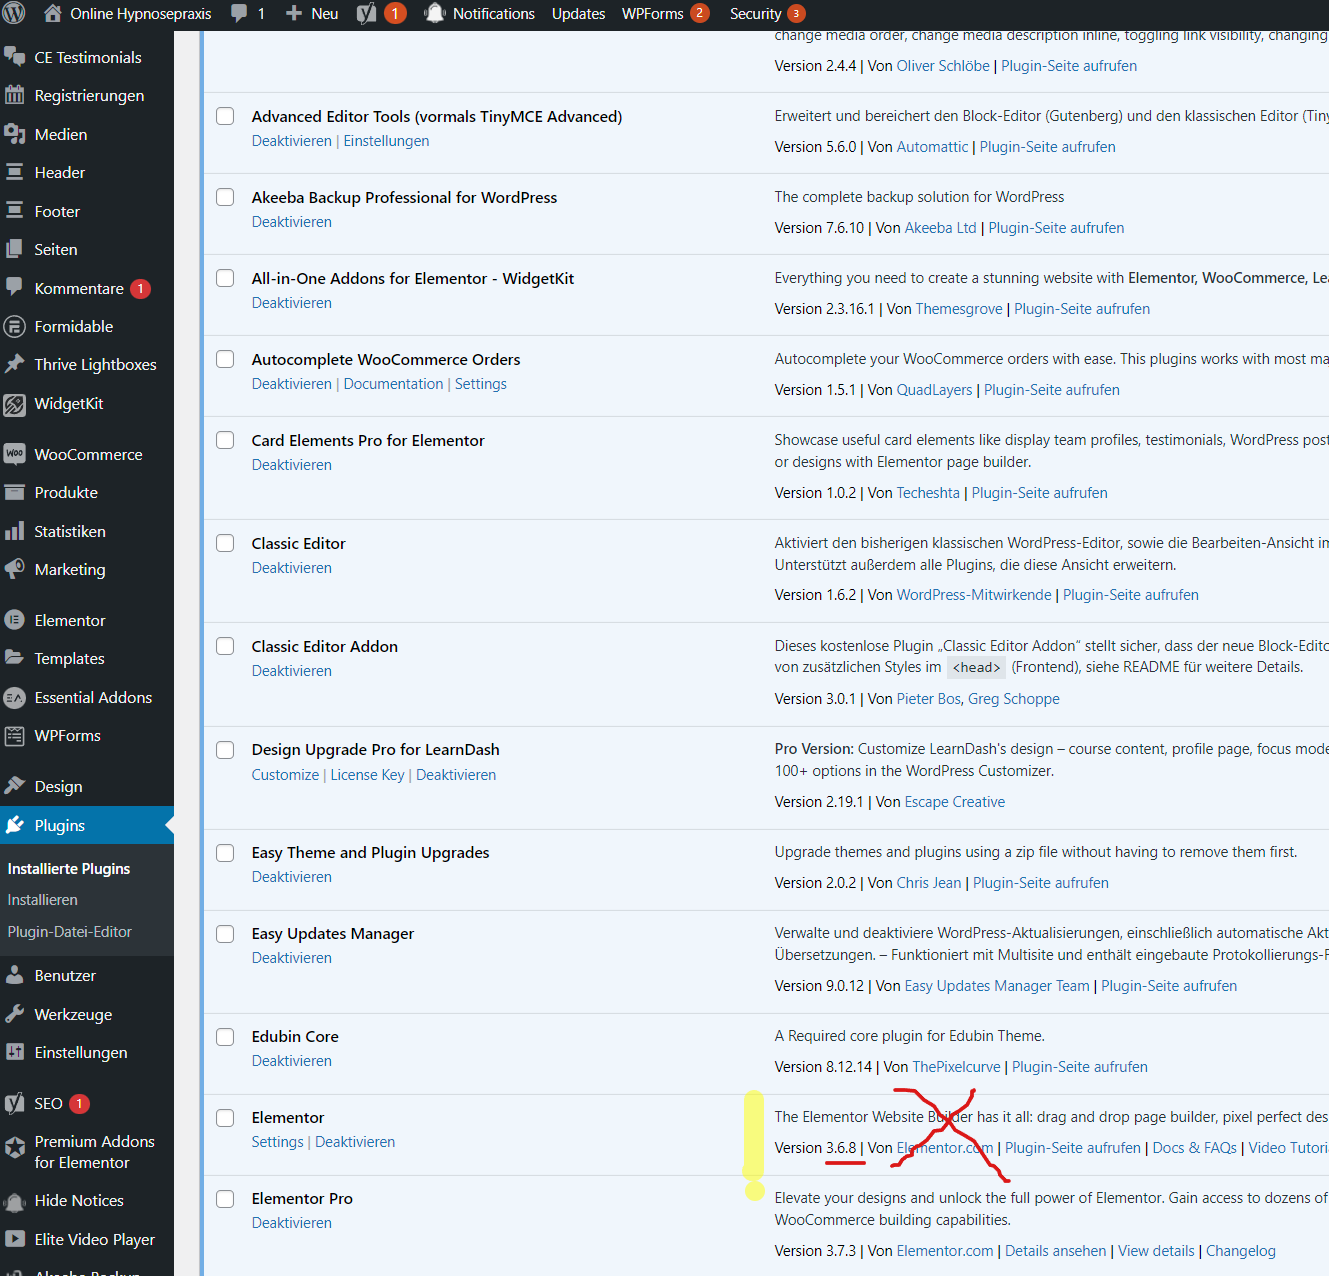Screen dimensions: 1329x1276
Task: Select the Akeeba Backup Professional checkbox
Action: [x=225, y=197]
